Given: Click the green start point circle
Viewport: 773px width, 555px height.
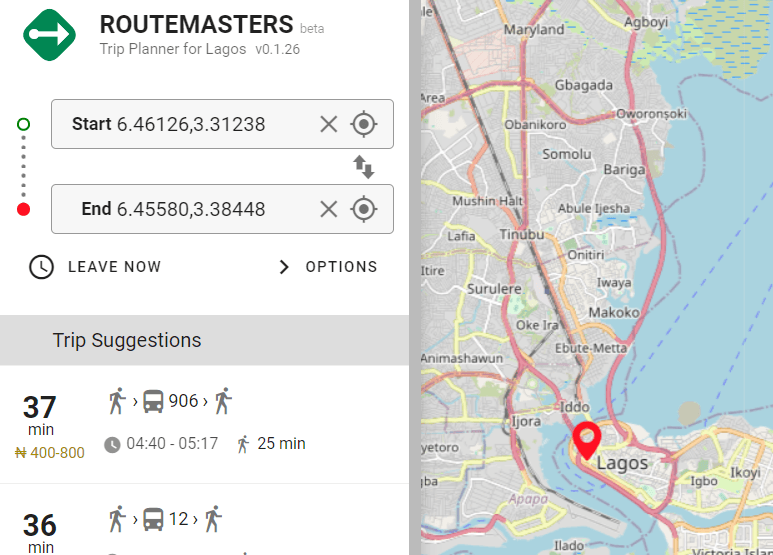Looking at the screenshot, I should pyautogui.click(x=24, y=124).
